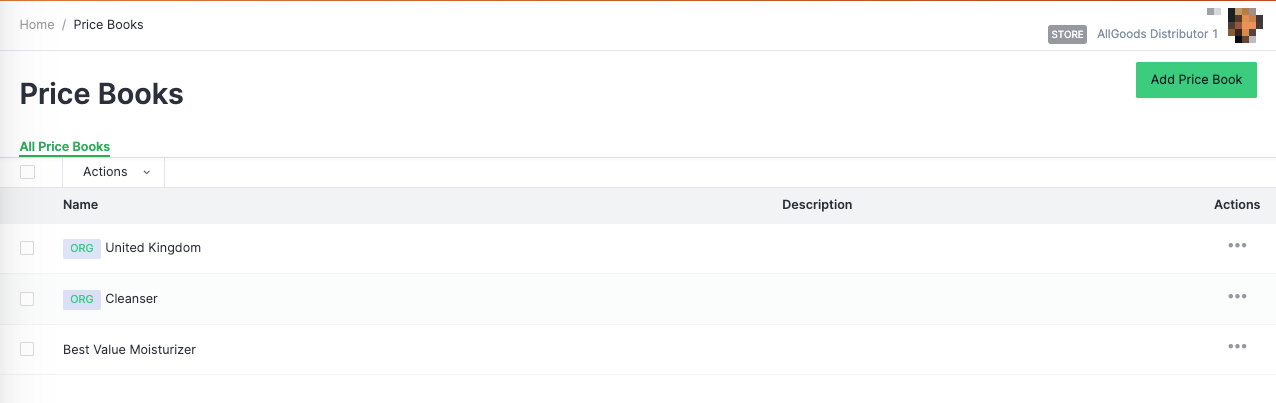The image size is (1276, 403).
Task: Click the Name column header
Action: [81, 205]
